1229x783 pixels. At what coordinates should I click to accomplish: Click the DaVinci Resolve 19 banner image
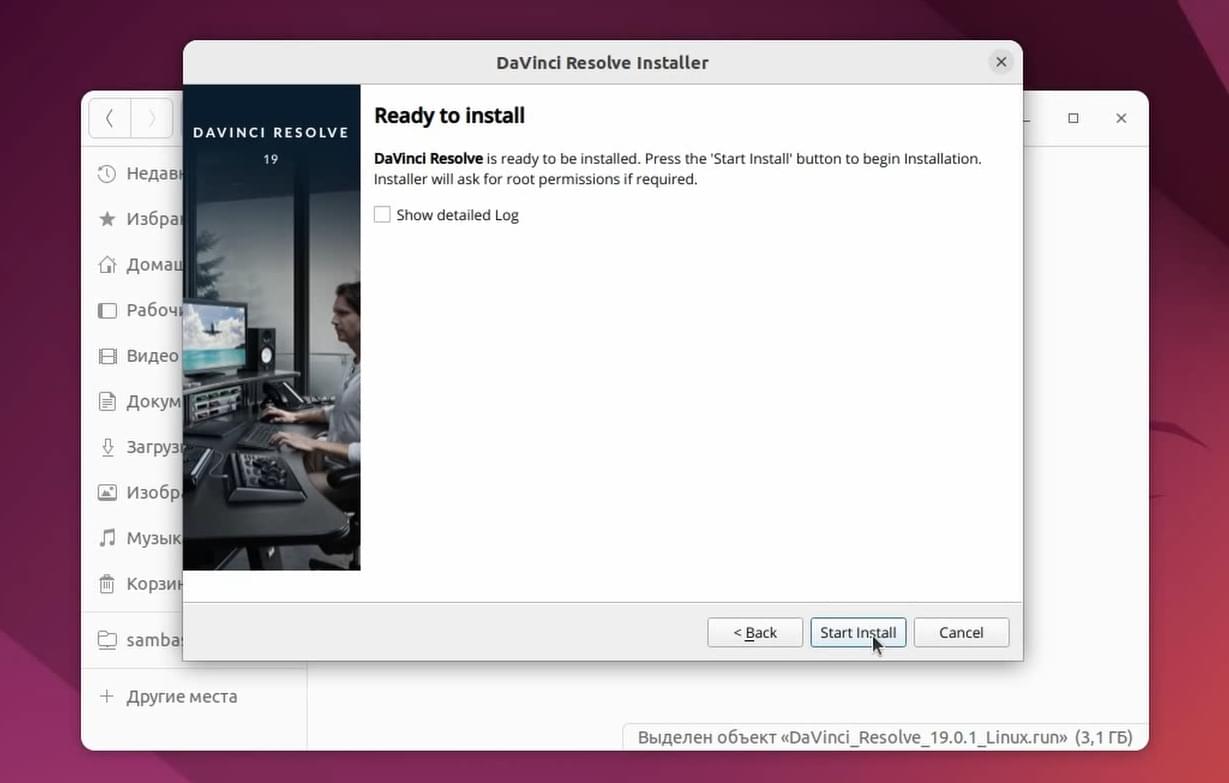[x=271, y=328]
